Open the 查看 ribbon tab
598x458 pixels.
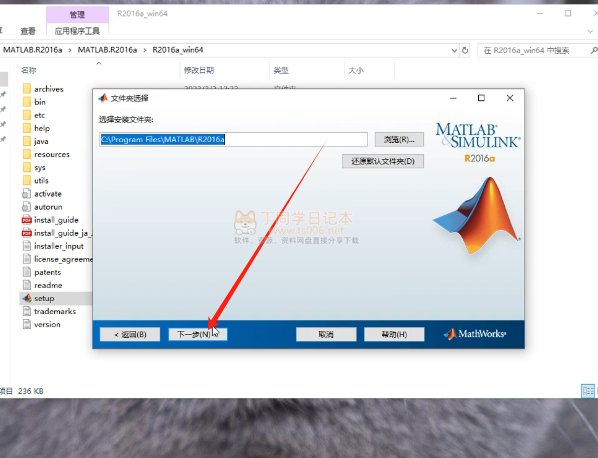pyautogui.click(x=28, y=31)
